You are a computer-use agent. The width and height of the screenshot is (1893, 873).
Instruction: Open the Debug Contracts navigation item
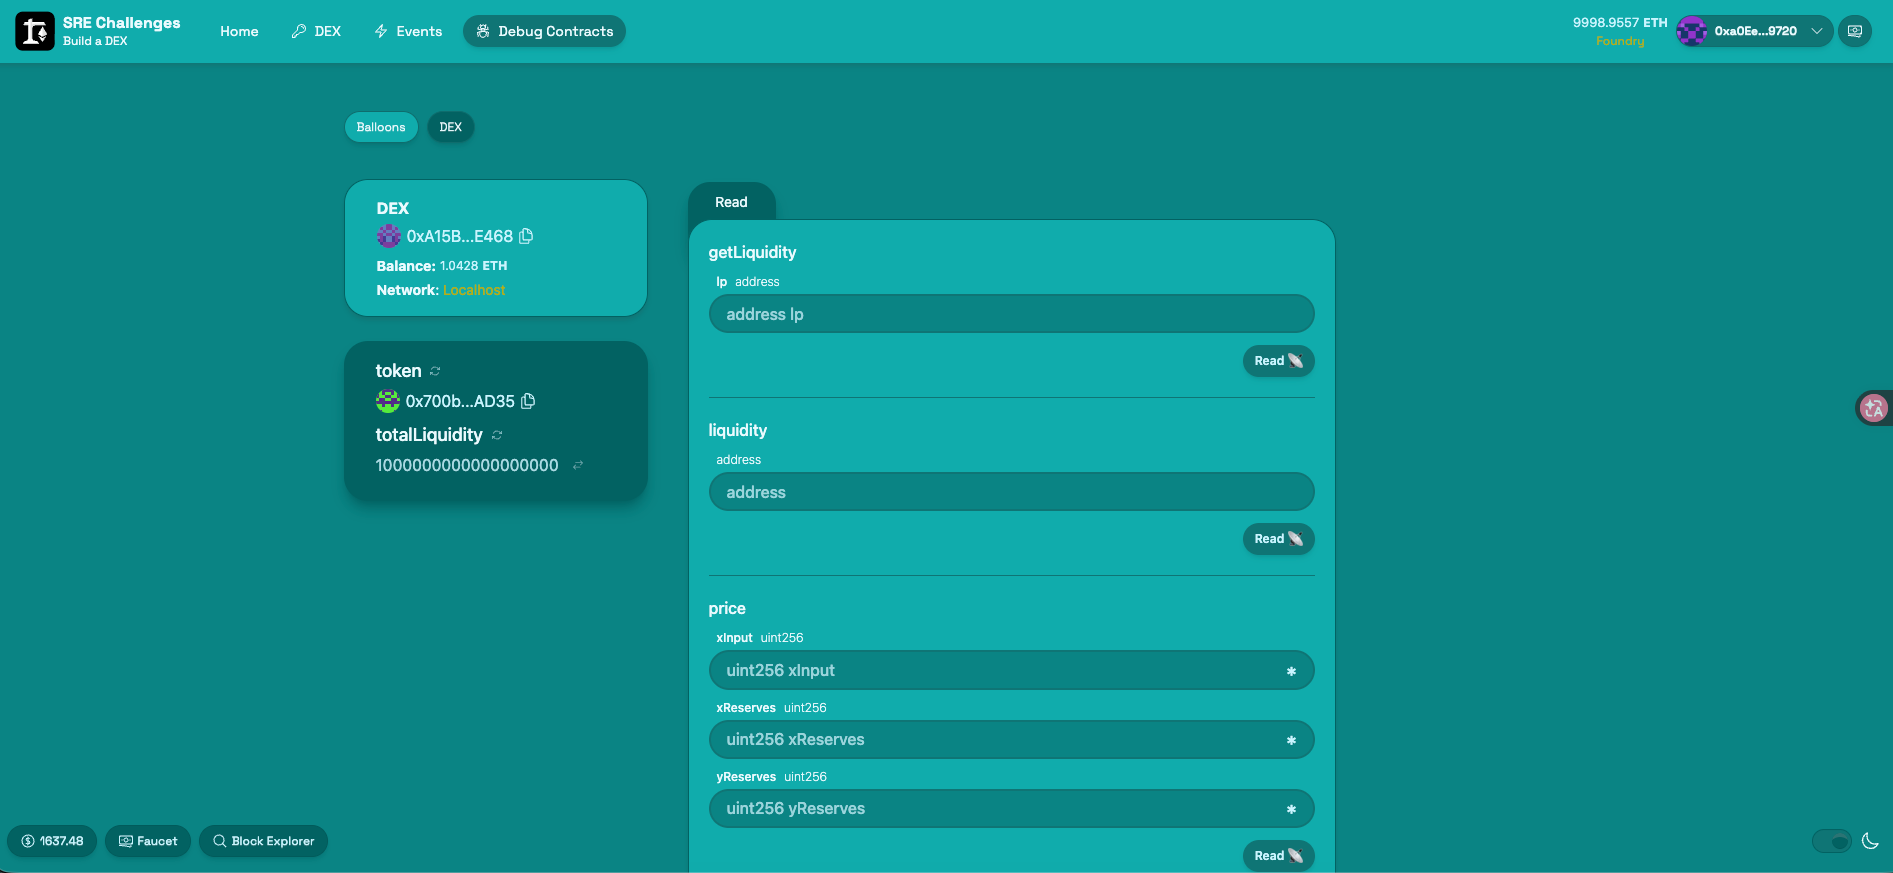(x=545, y=31)
